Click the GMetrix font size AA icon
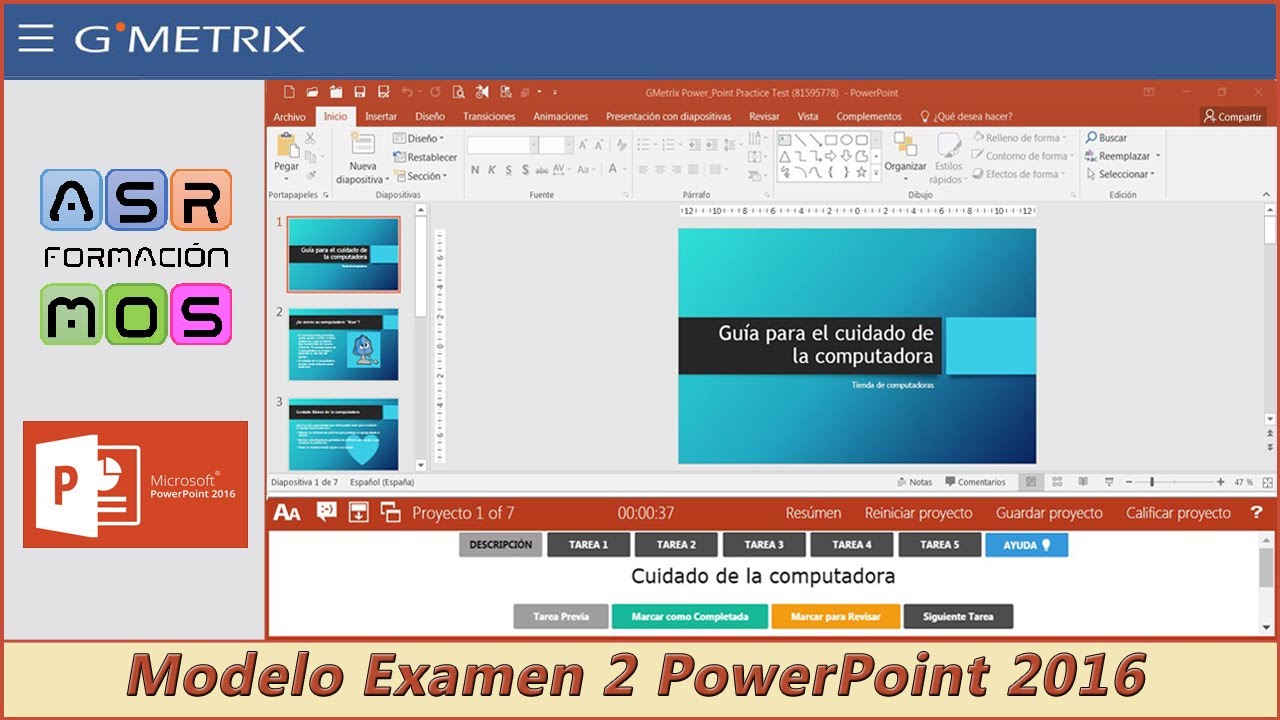Image resolution: width=1280 pixels, height=720 pixels. tap(287, 513)
